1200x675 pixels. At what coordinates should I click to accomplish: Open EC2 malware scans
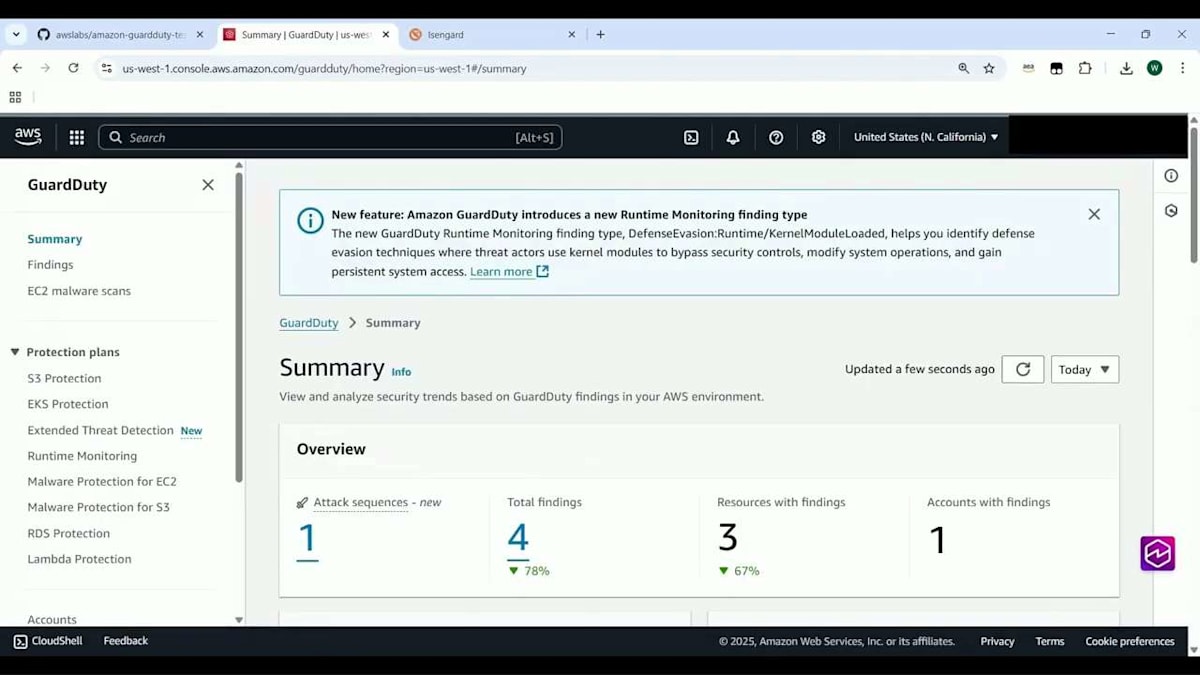pos(79,291)
